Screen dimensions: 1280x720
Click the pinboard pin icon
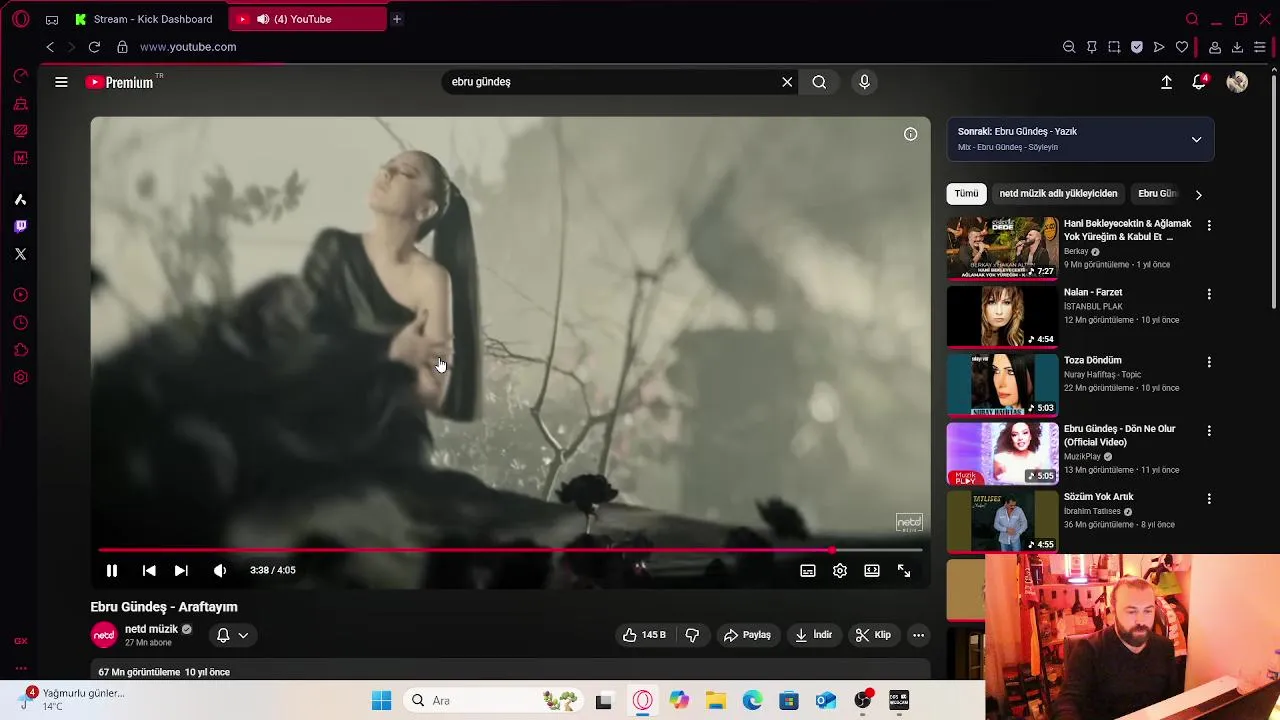point(1092,47)
